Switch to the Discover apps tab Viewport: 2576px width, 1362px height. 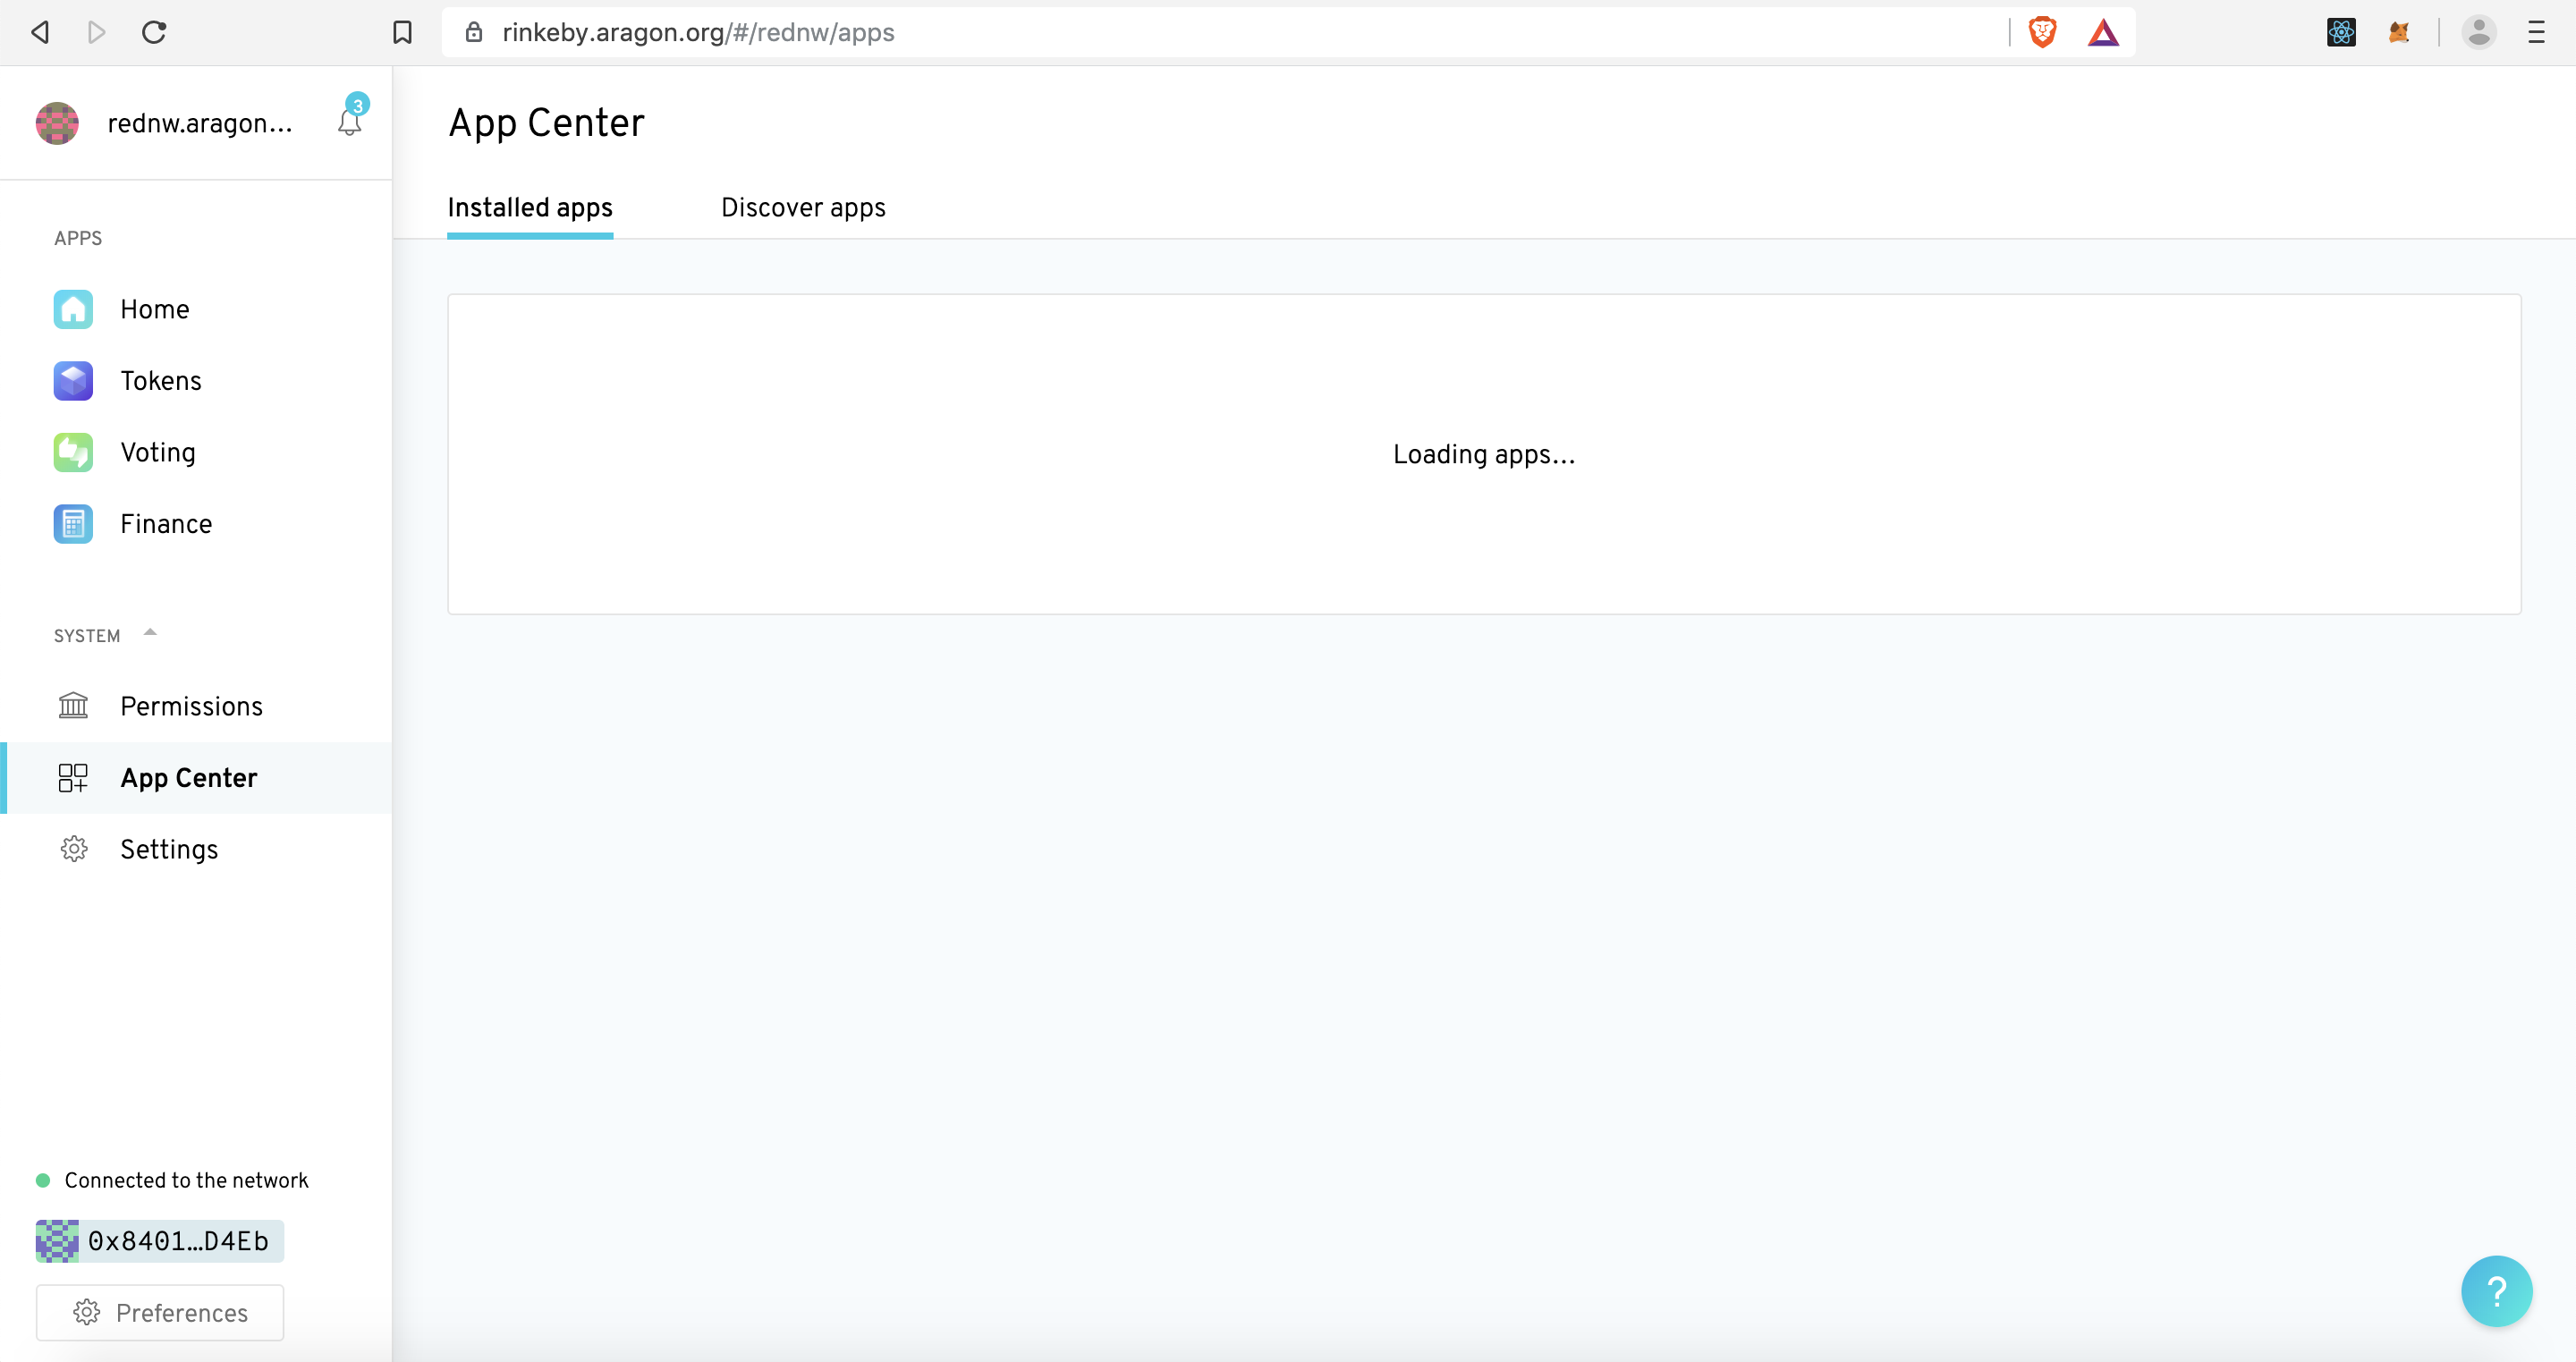click(802, 208)
